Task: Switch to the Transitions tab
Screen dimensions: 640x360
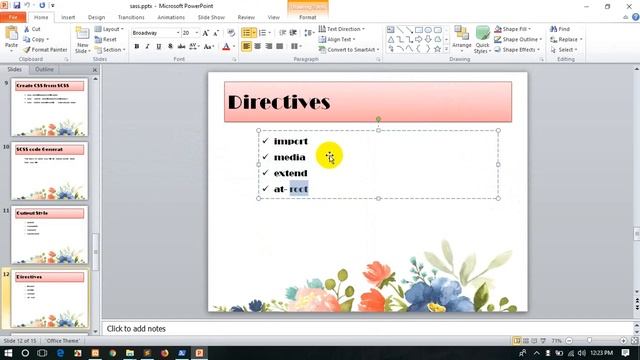Action: (x=131, y=17)
